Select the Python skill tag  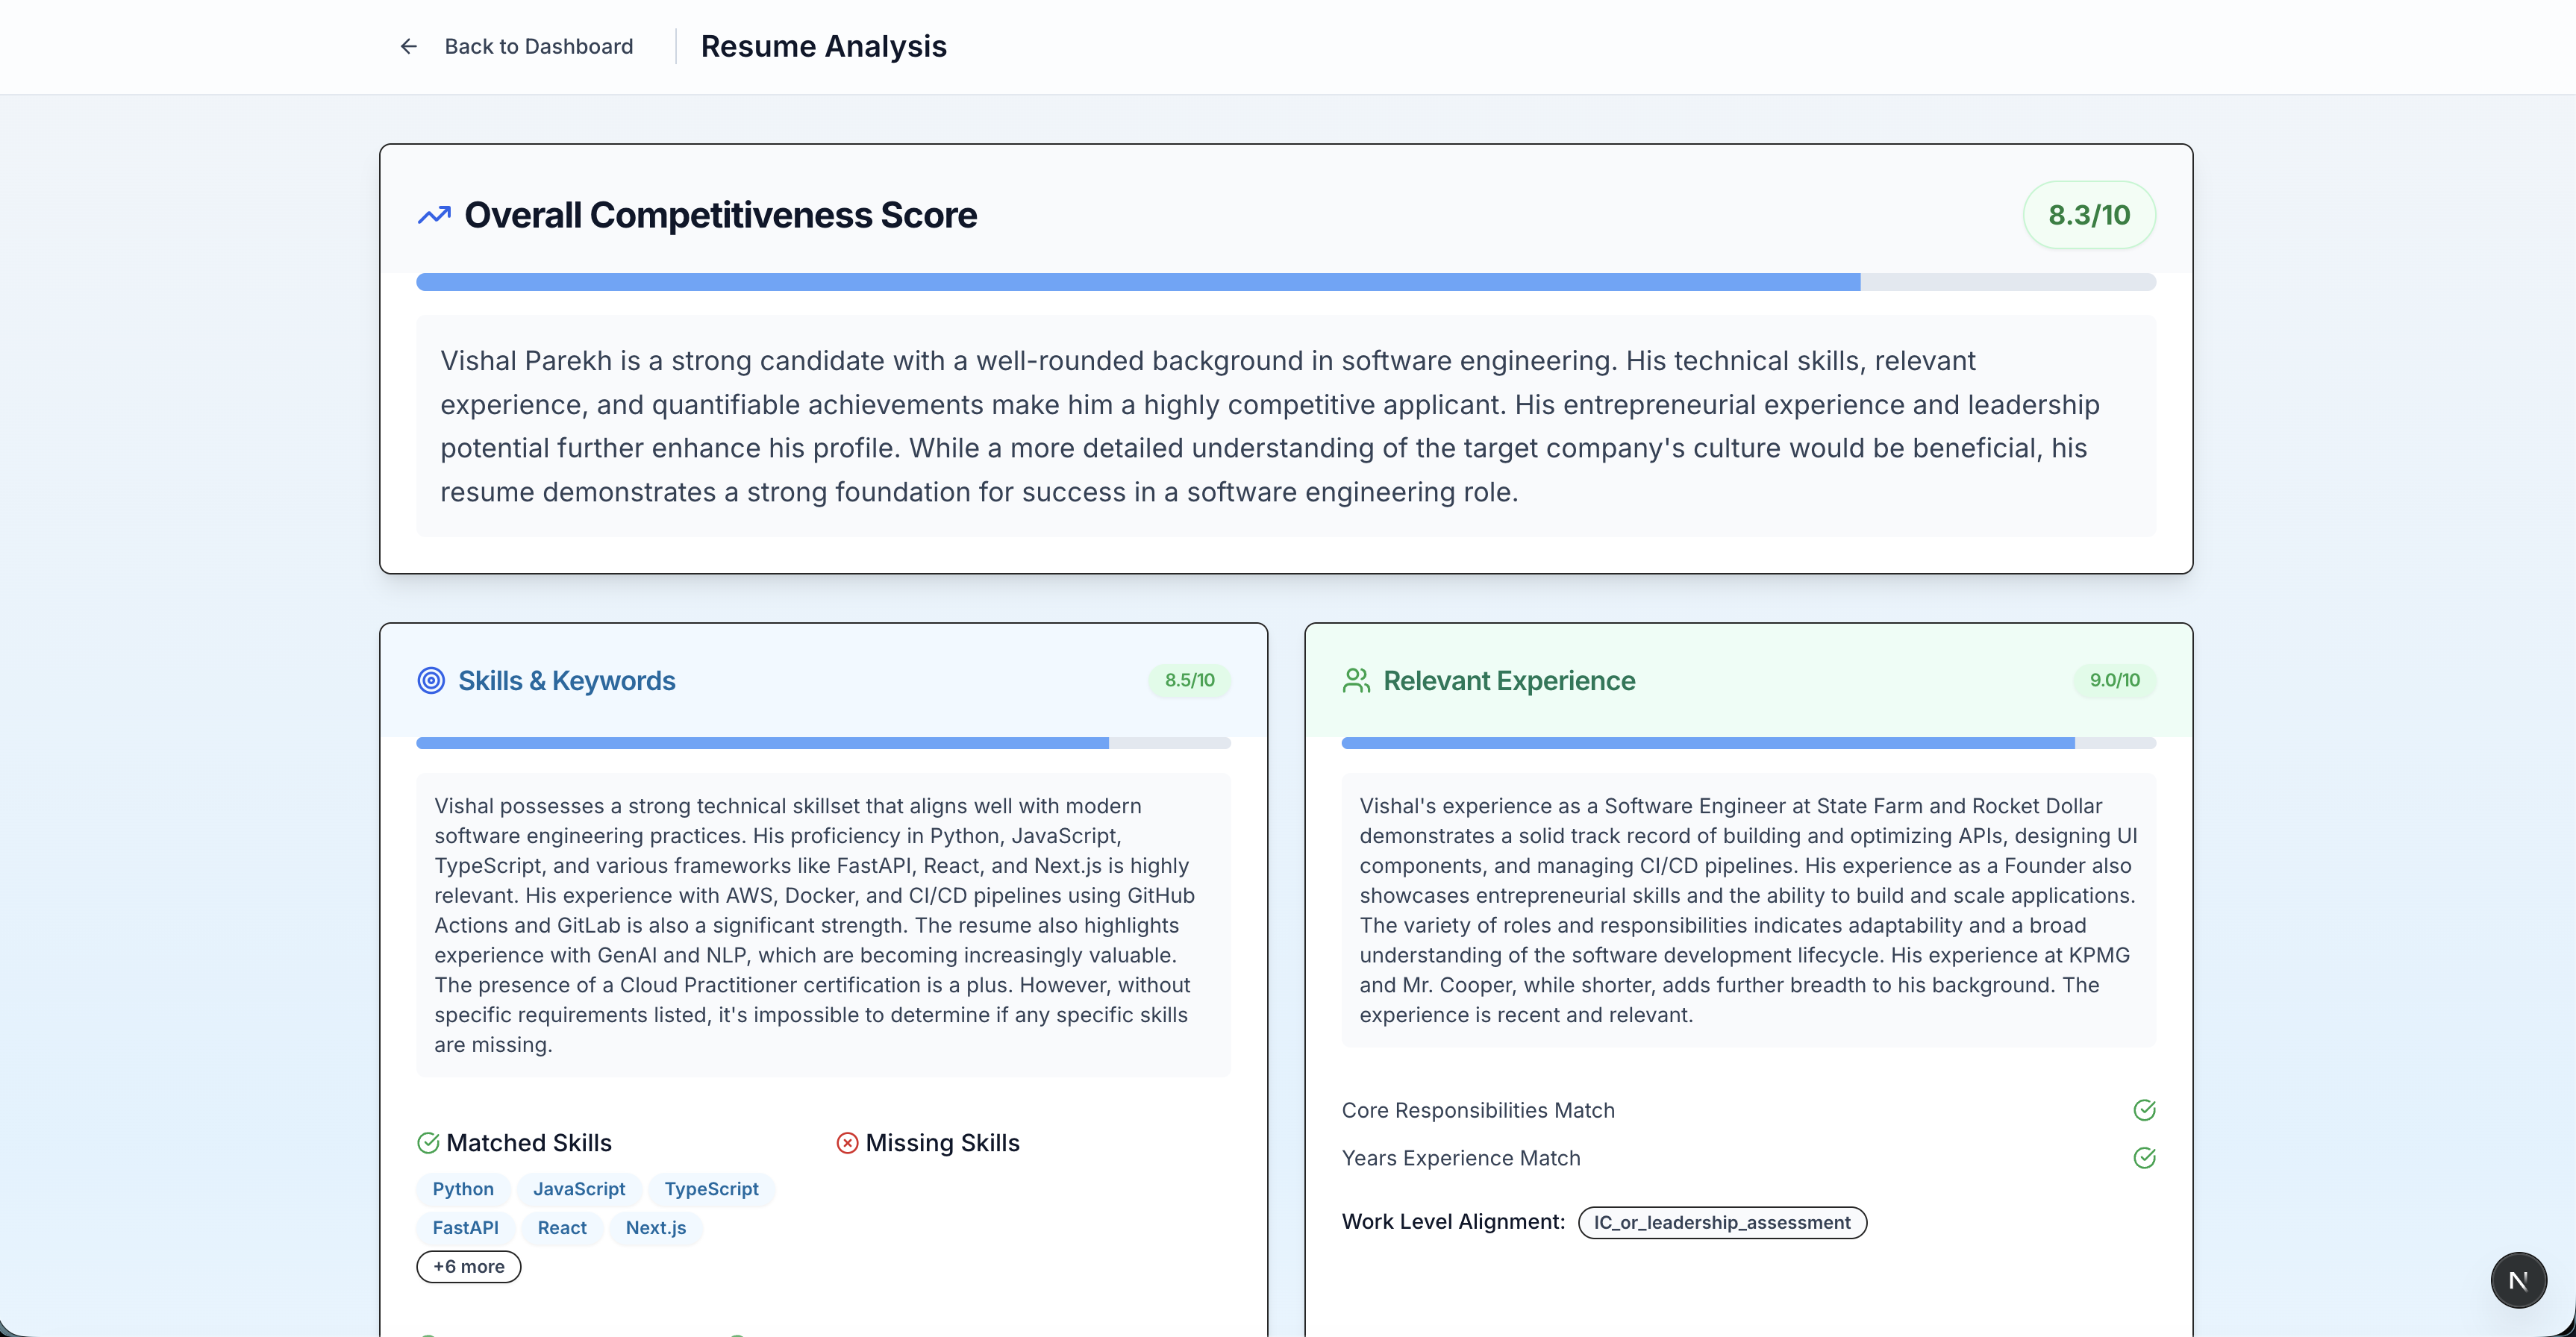pos(463,1189)
